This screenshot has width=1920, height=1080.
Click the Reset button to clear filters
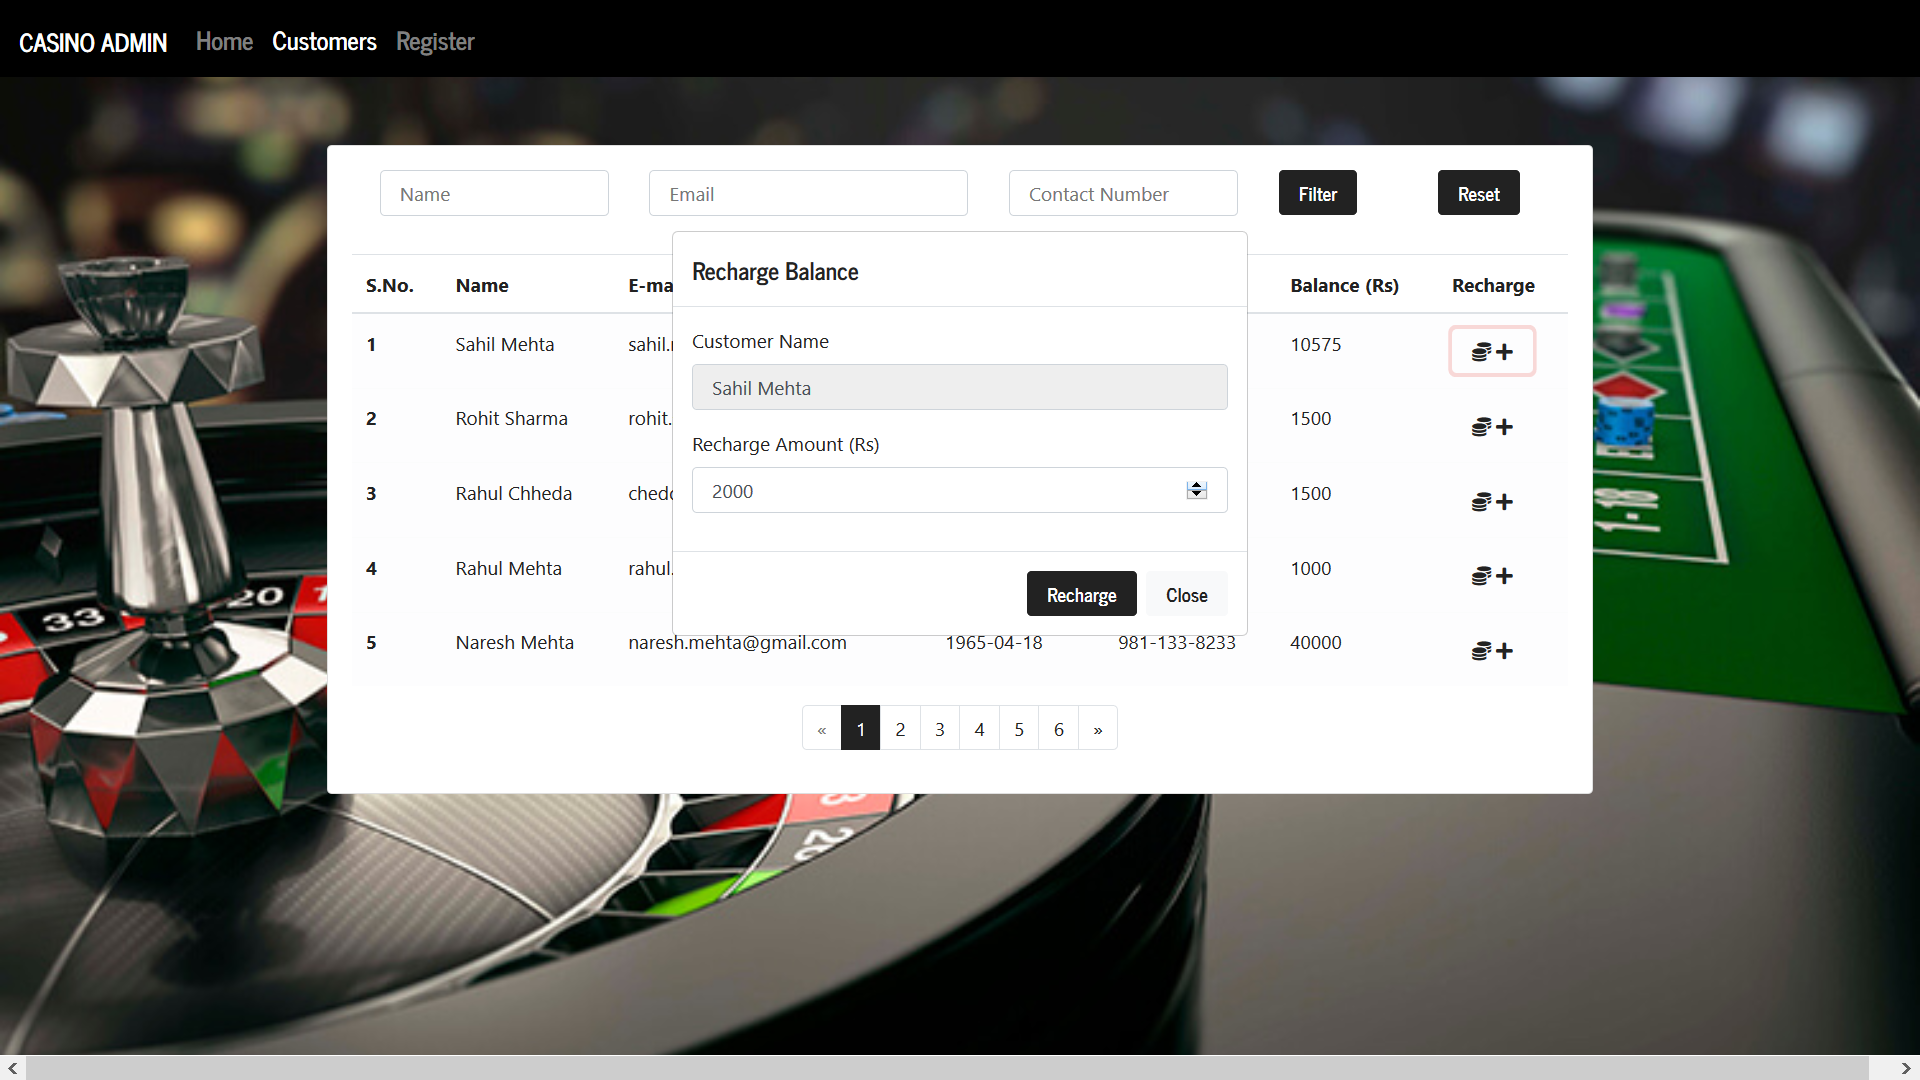coord(1477,194)
